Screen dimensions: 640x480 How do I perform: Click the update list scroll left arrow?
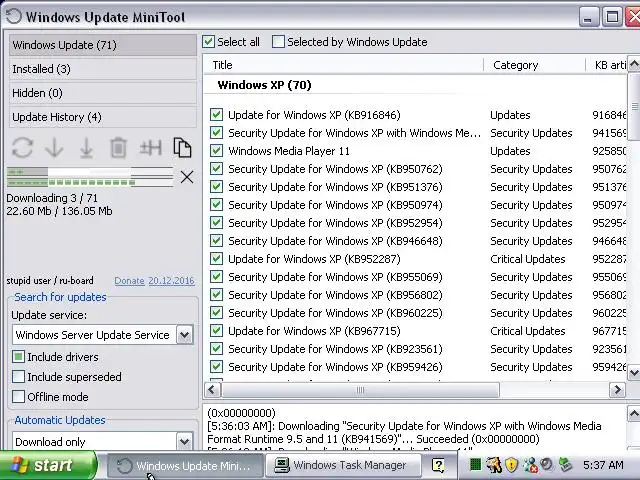point(212,390)
